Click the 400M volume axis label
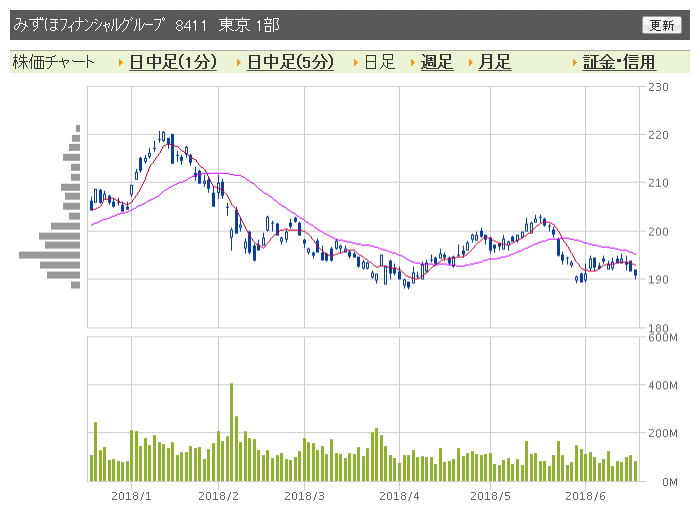 pos(662,385)
